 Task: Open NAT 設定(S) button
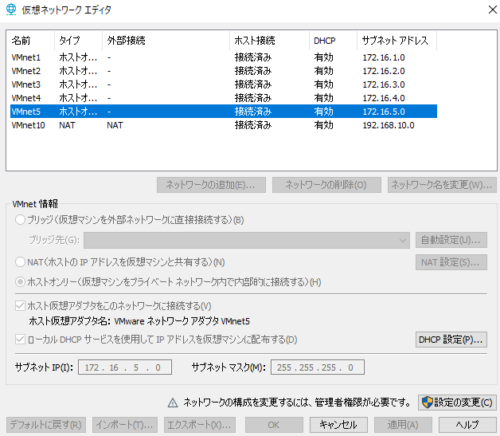451,262
